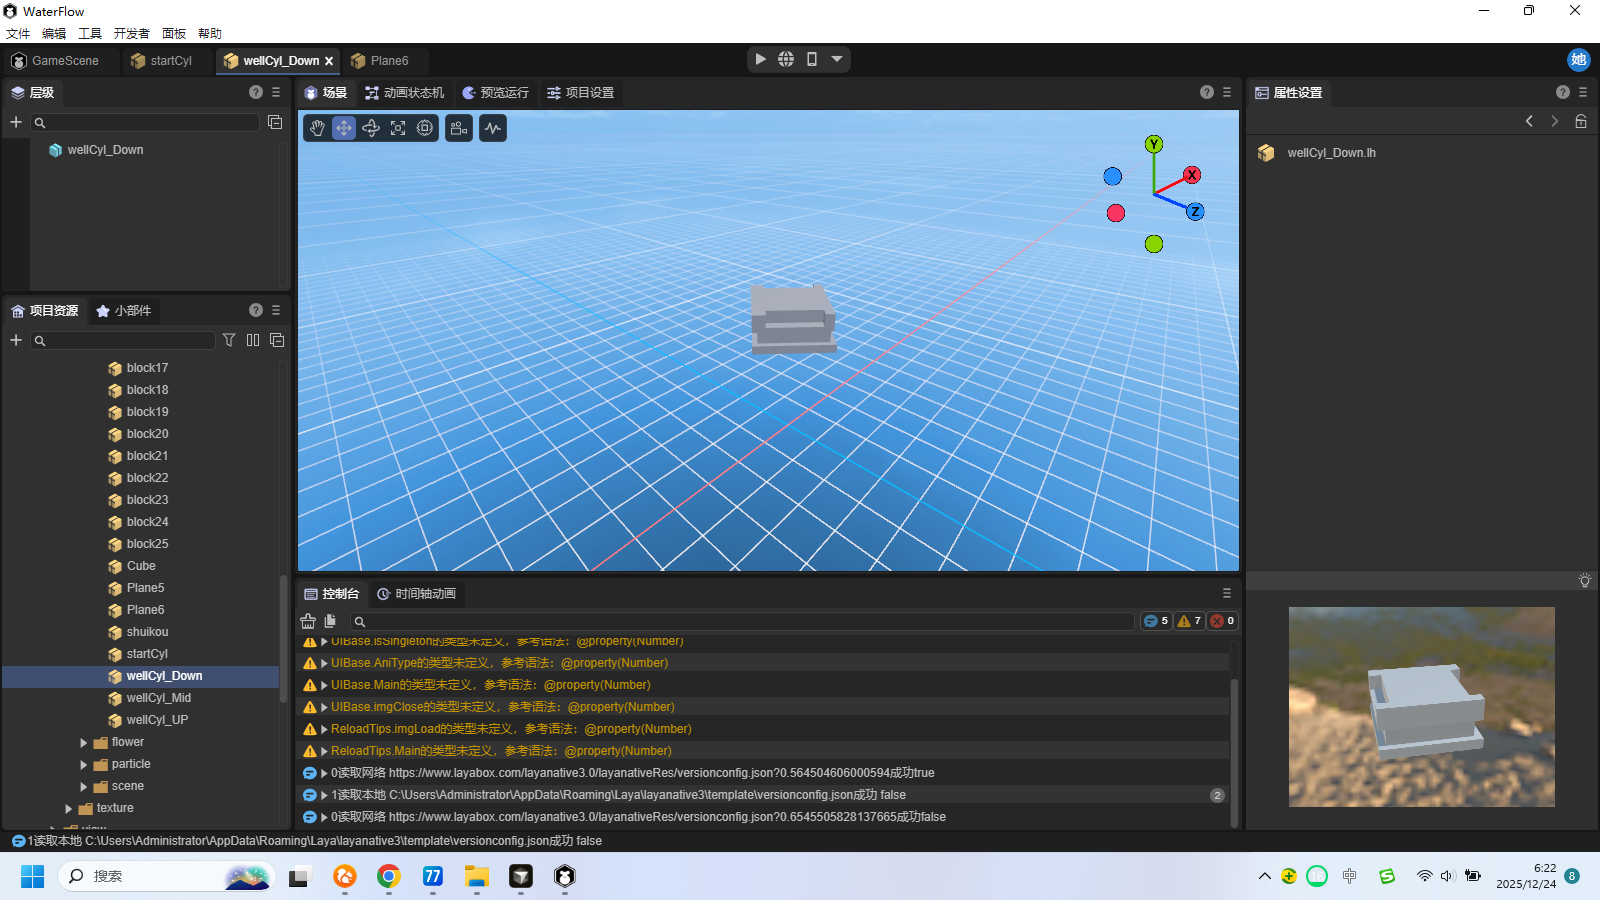Select the hand pan tool in scene toolbar
Viewport: 1600px width, 900px height.
[x=317, y=128]
